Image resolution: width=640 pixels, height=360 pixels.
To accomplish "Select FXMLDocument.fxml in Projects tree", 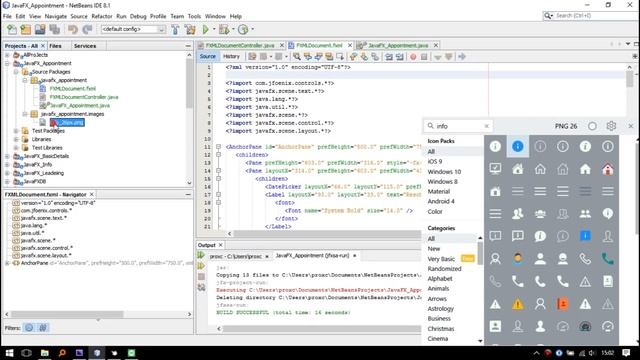I will pos(73,89).
